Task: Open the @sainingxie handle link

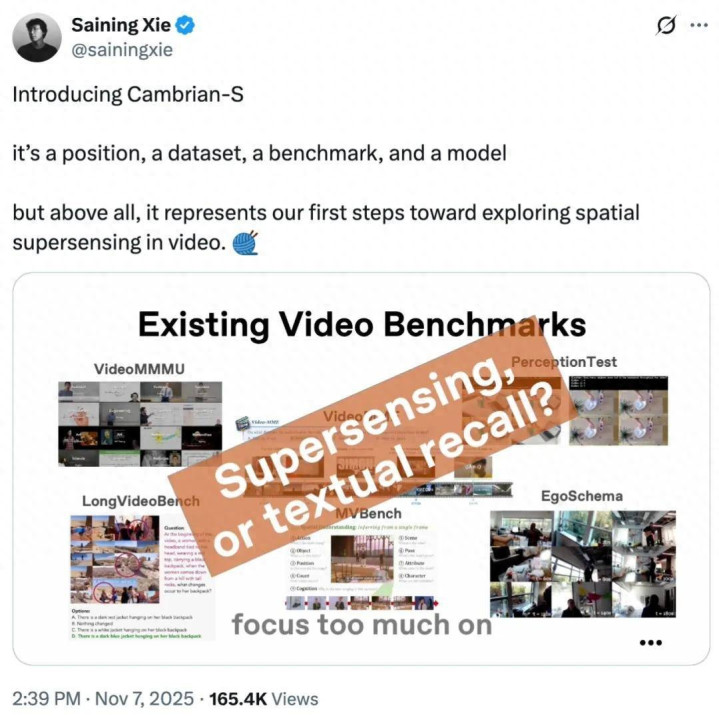Action: tap(122, 50)
